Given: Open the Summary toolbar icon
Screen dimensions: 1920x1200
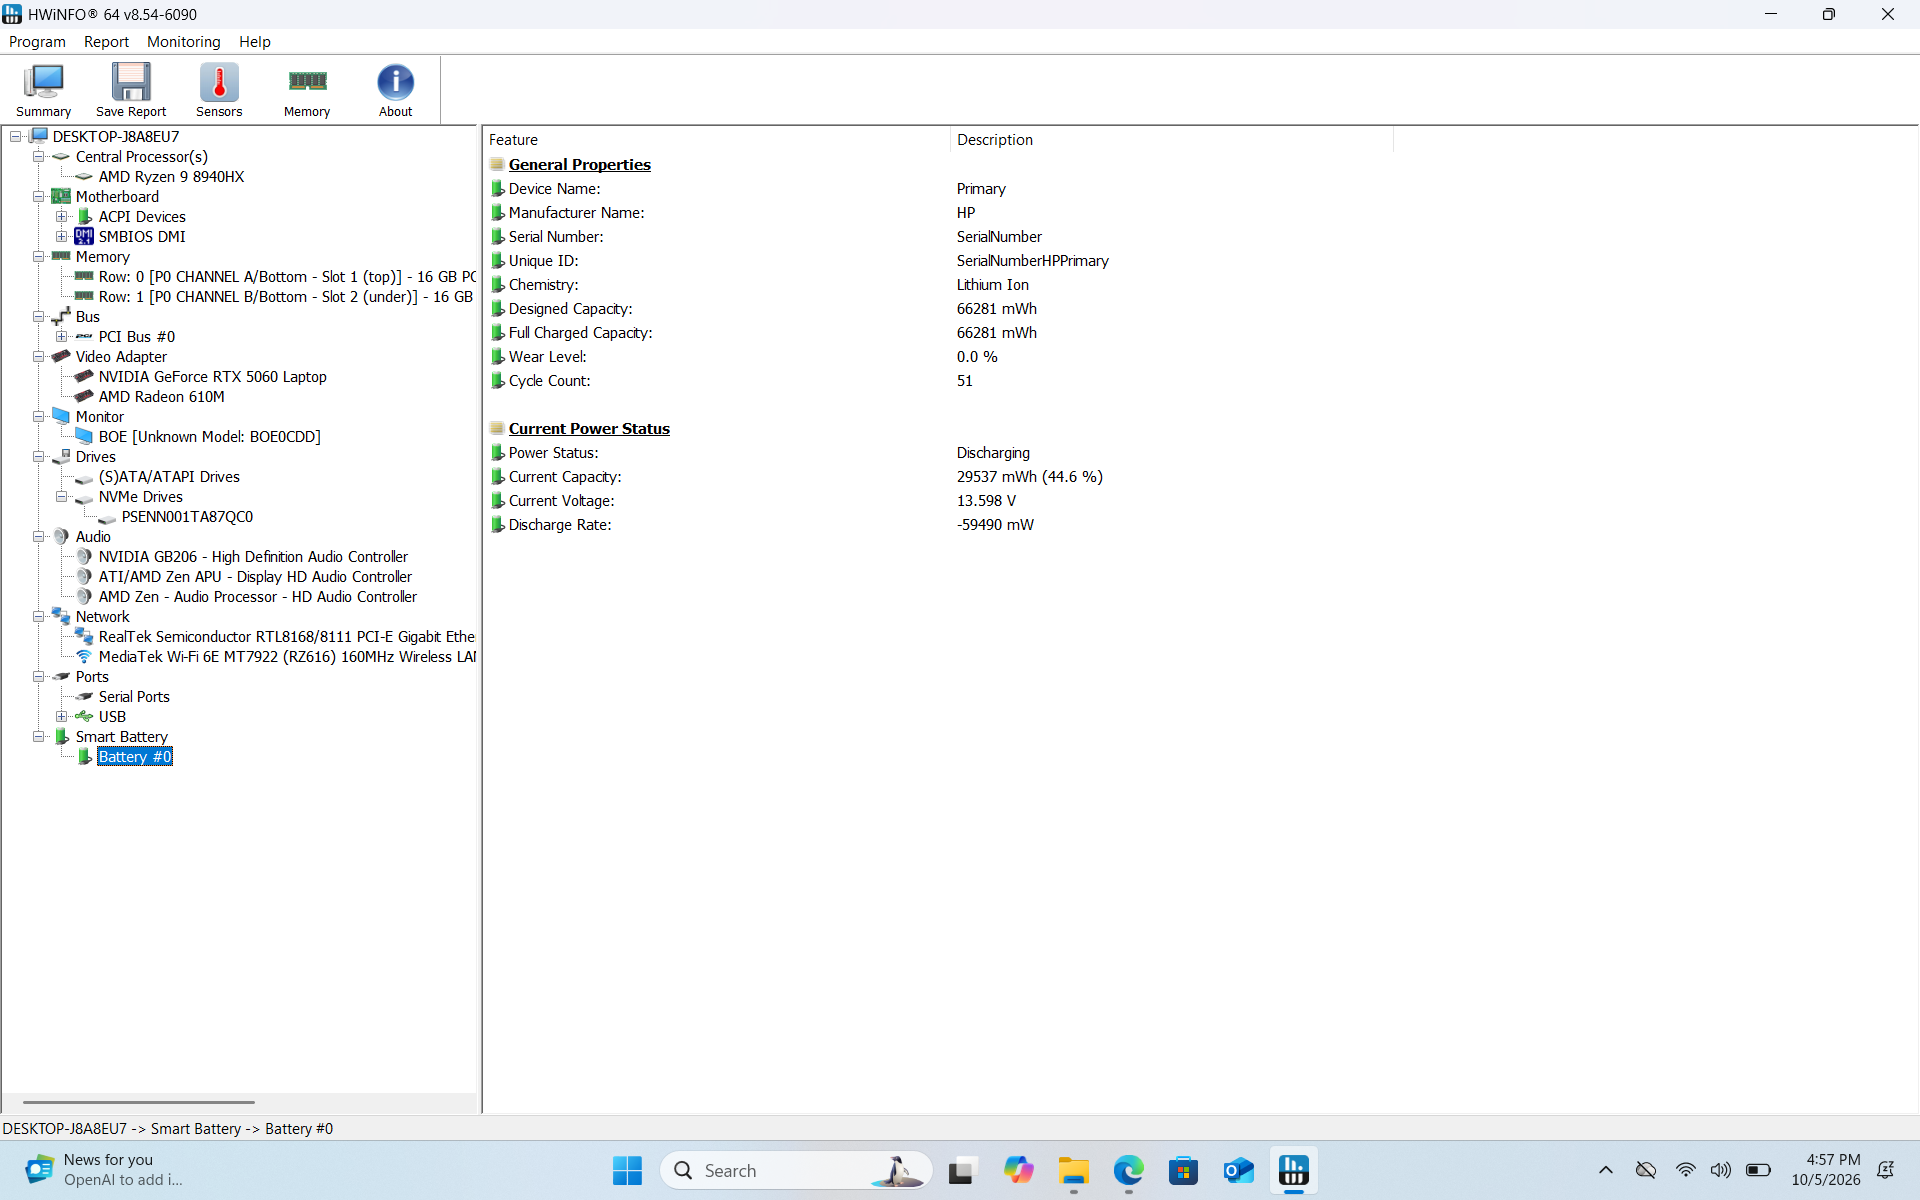Looking at the screenshot, I should pos(44,90).
